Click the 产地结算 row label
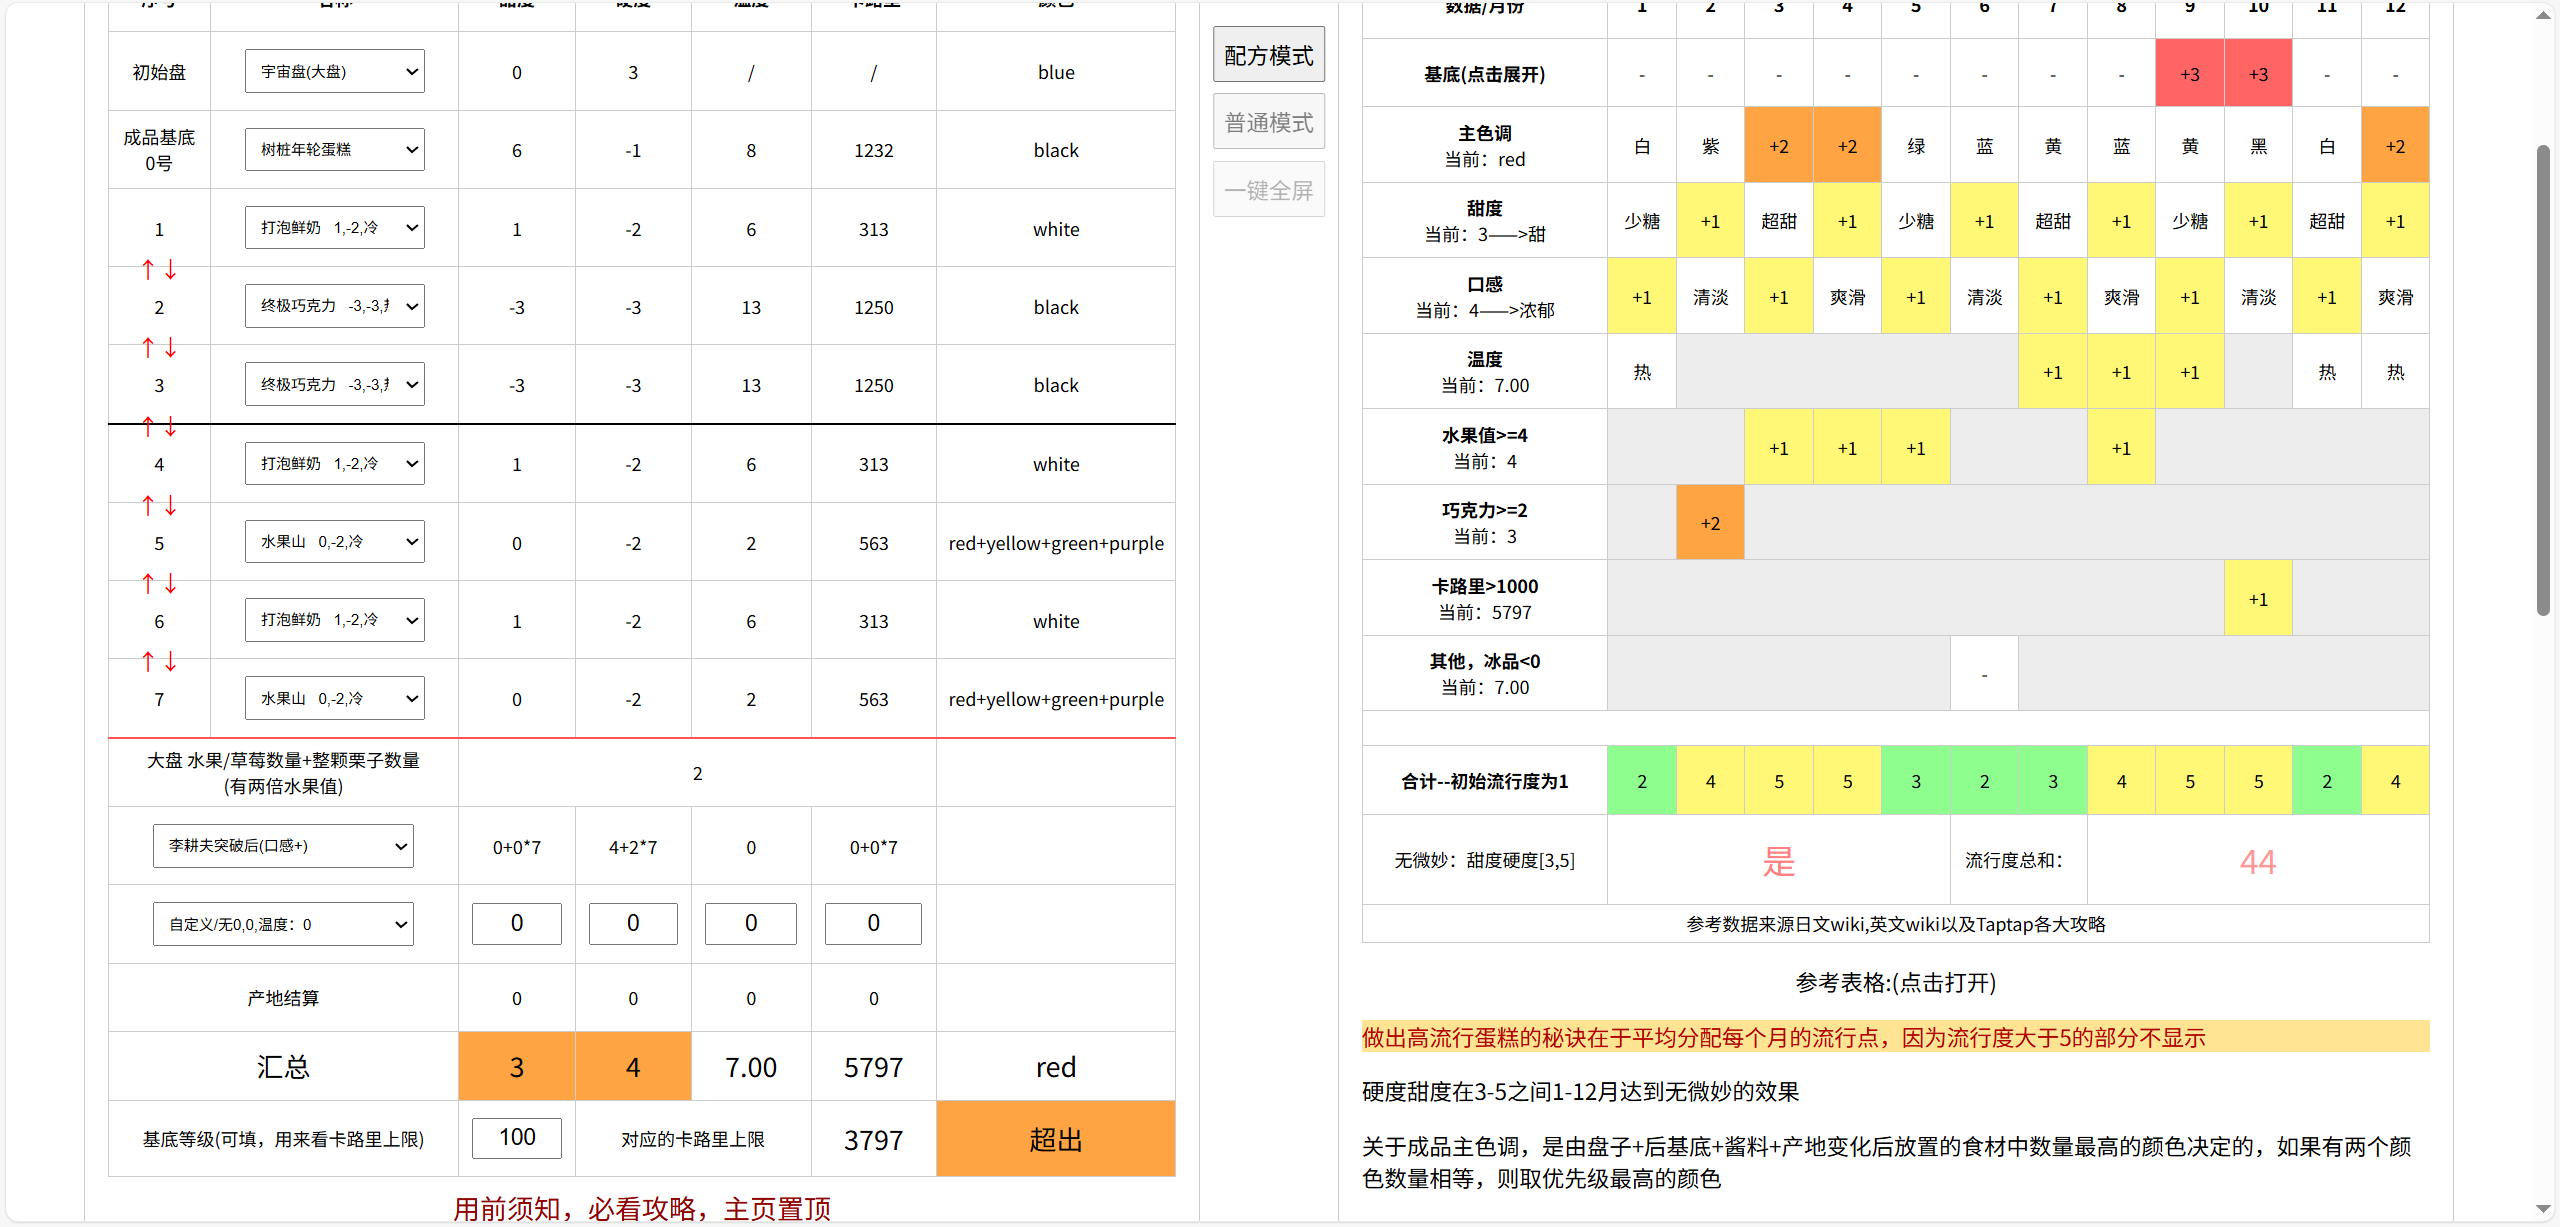The width and height of the screenshot is (2560, 1227). pyautogui.click(x=283, y=998)
